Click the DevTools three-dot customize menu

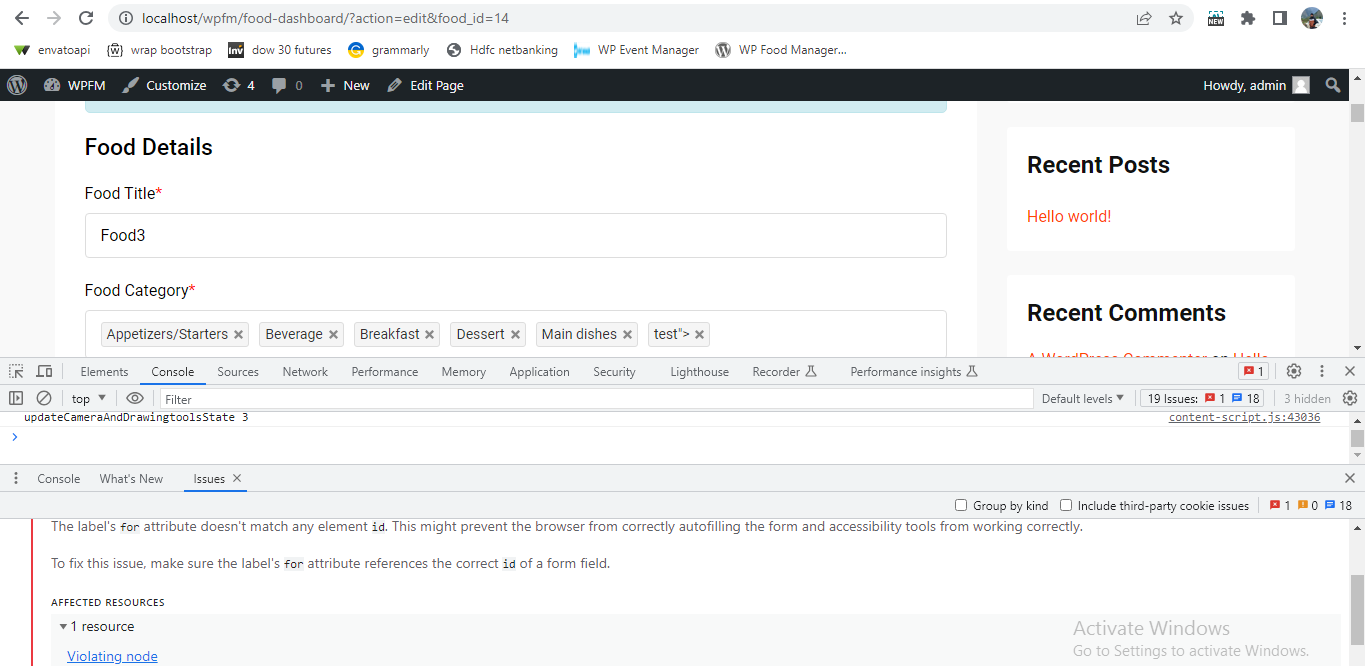point(1322,371)
